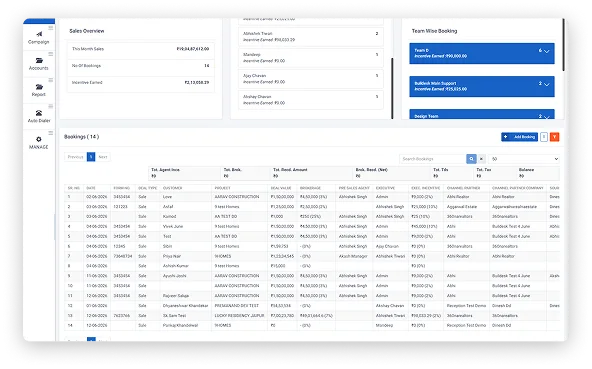
Task: Click customer Ashish Kumar in row 8
Action: 176,266
